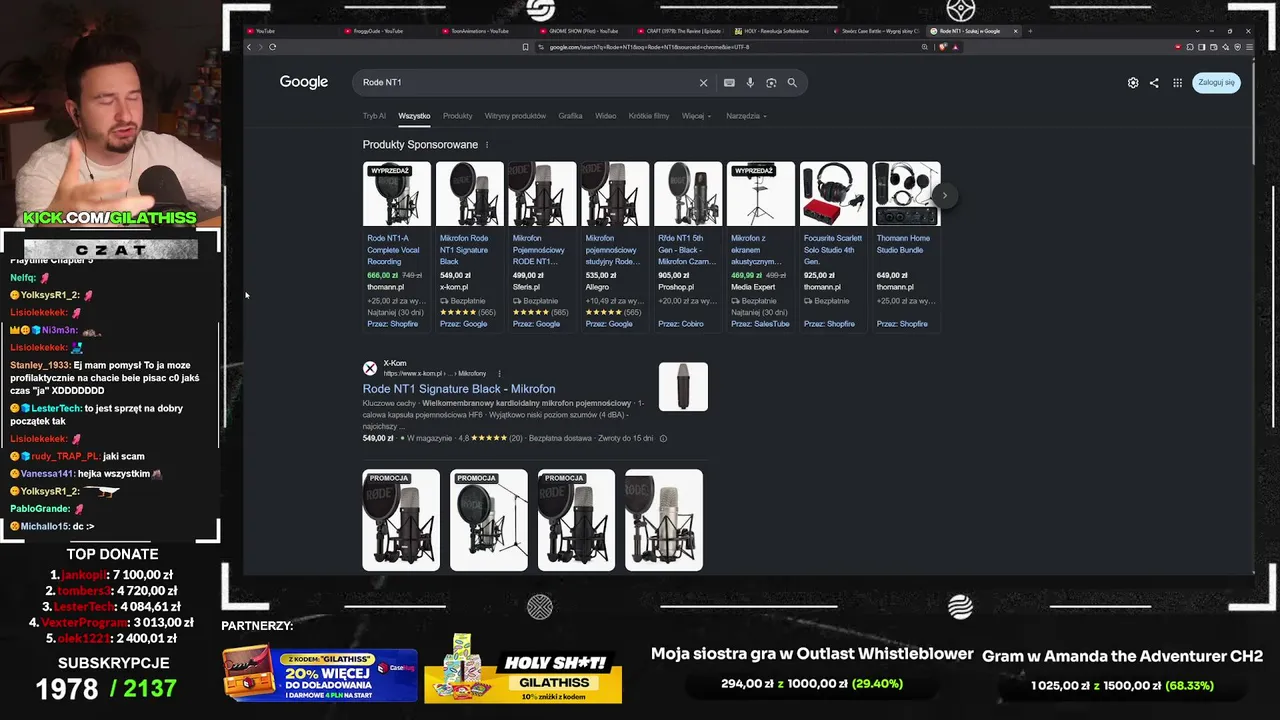
Task: Switch to the Grafika tab
Action: (570, 116)
